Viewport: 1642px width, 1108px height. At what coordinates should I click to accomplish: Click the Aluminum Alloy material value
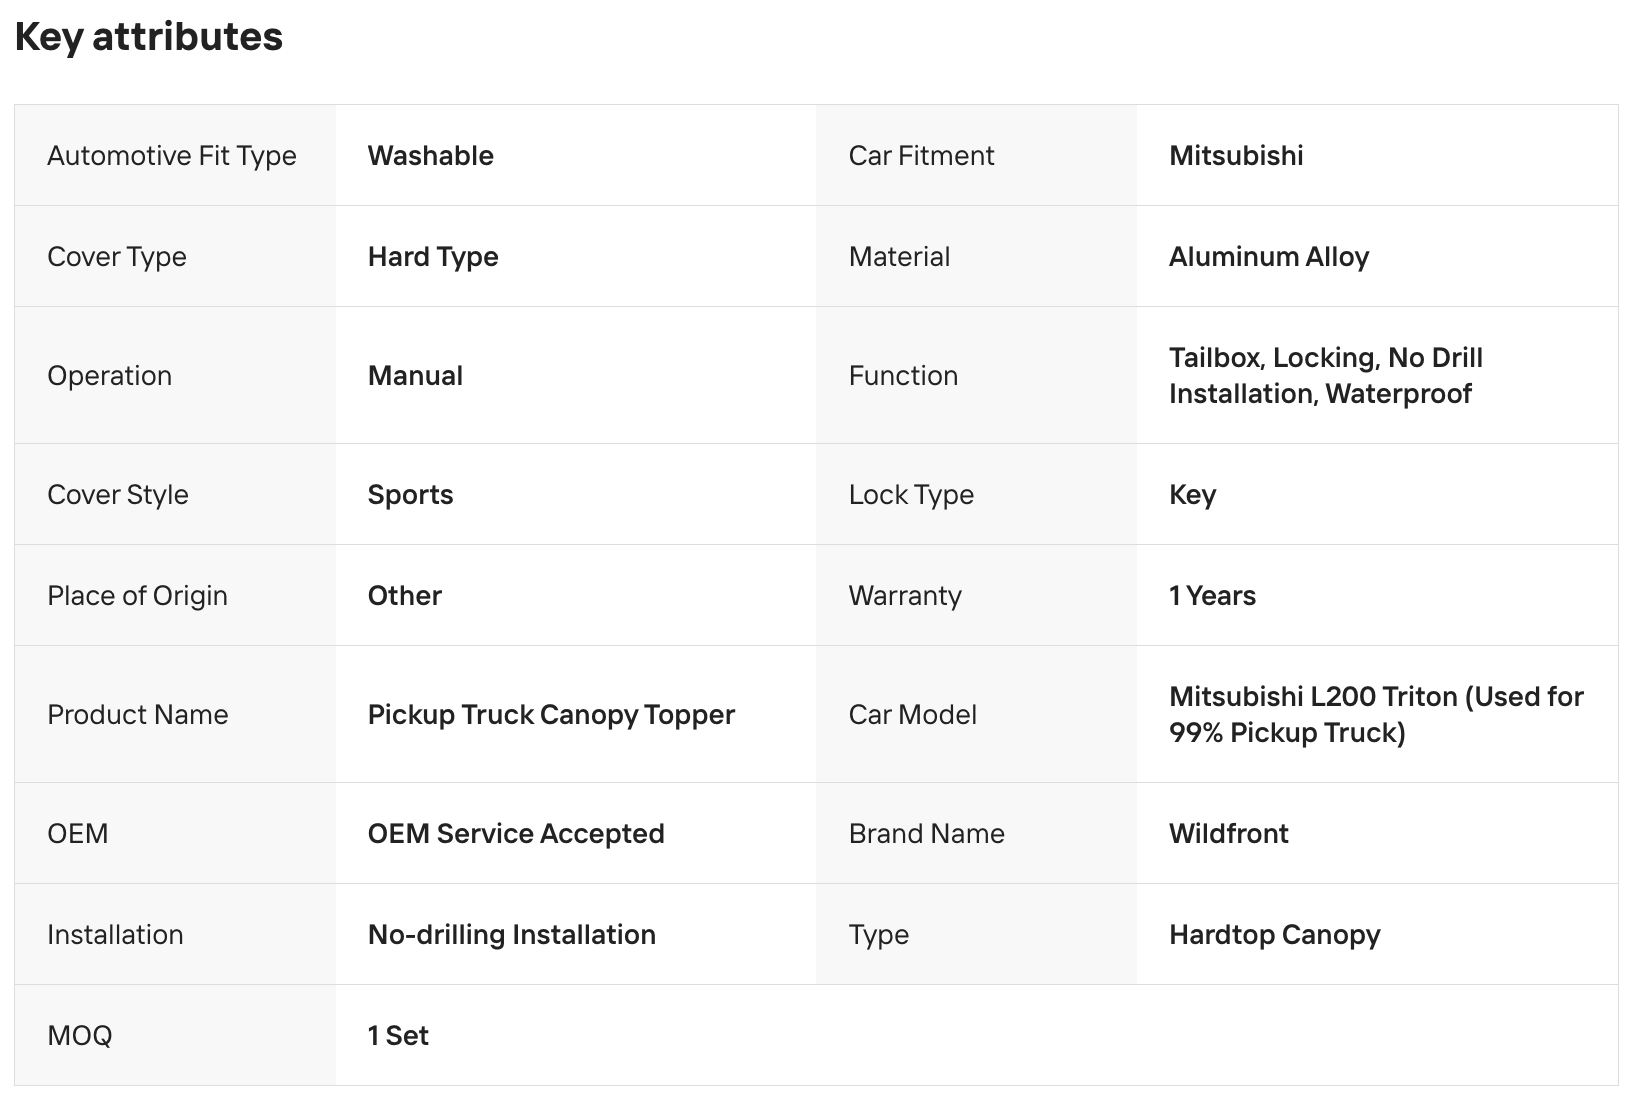pyautogui.click(x=1268, y=257)
